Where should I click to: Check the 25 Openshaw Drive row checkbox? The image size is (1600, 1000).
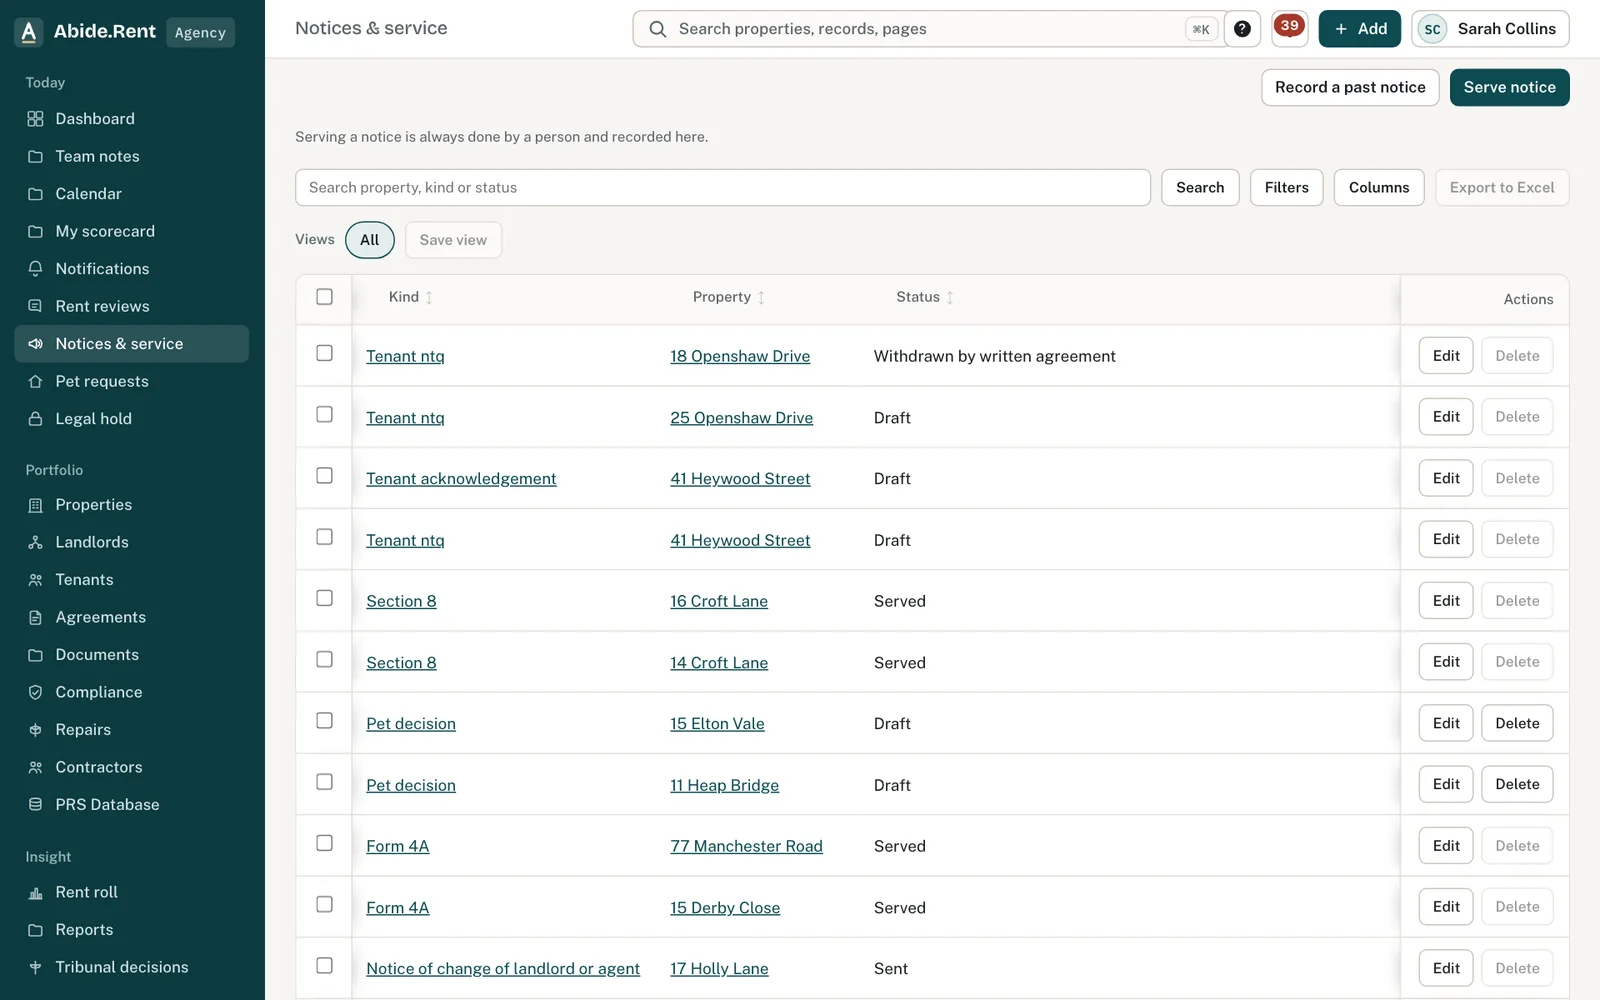[324, 414]
